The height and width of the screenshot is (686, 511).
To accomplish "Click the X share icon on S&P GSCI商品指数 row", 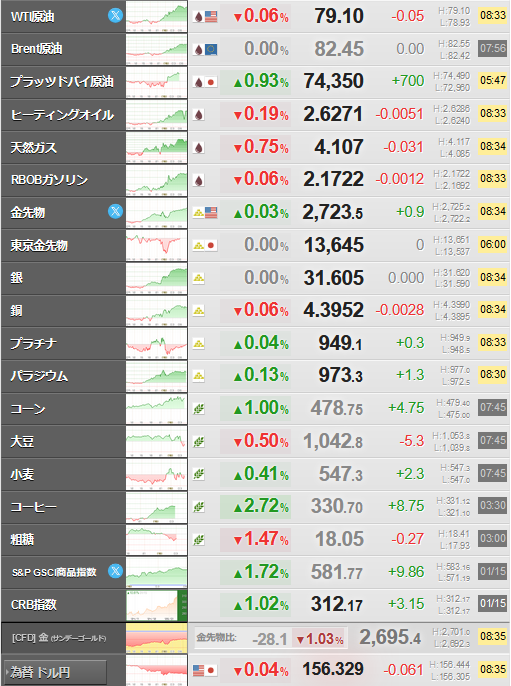I will click(x=115, y=571).
